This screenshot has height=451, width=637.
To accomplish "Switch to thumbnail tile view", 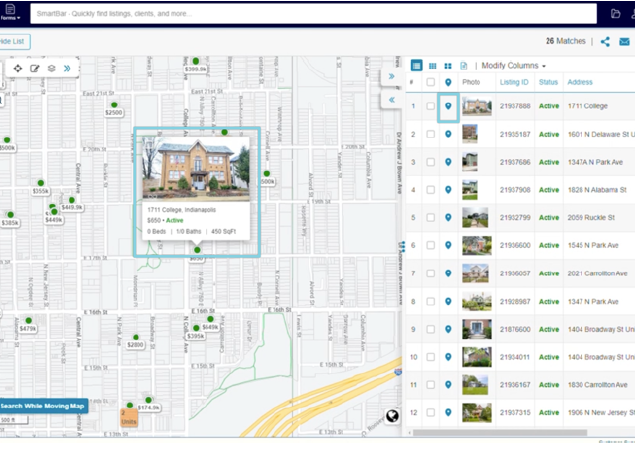I will 448,66.
